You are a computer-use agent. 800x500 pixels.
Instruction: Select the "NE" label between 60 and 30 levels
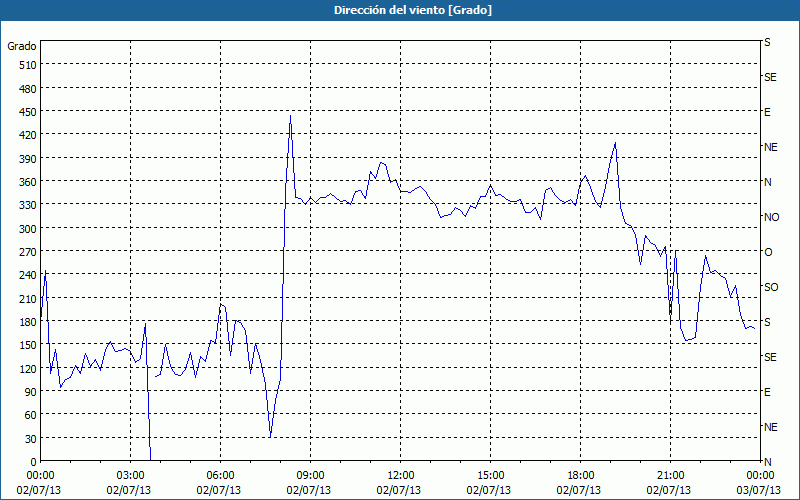(770, 427)
